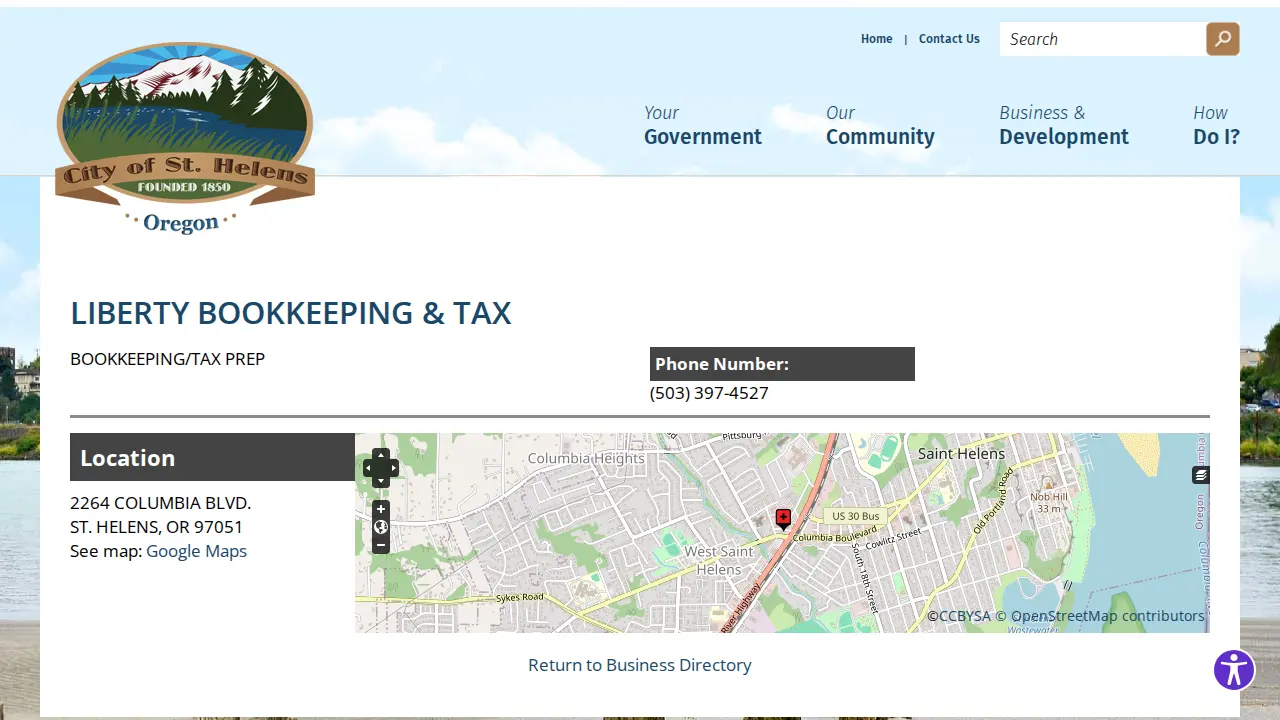1280x720 pixels.
Task: Click the BOOKKEEPING/TAX PREP category text
Action: click(168, 359)
